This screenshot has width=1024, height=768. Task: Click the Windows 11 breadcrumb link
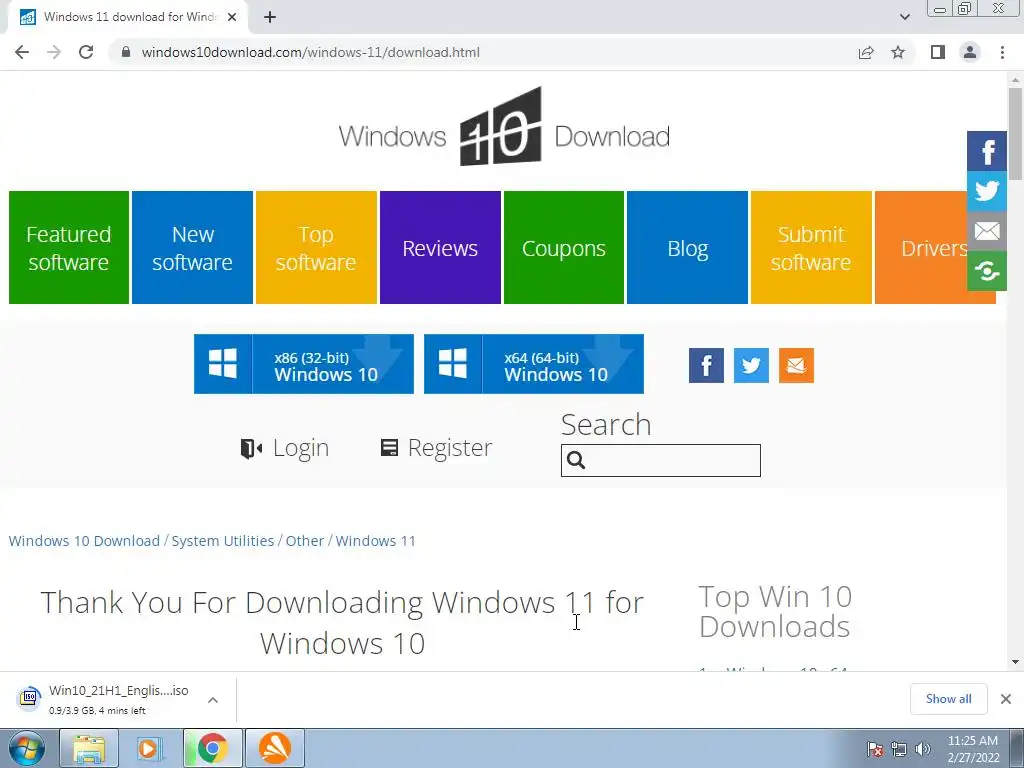[x=376, y=541]
